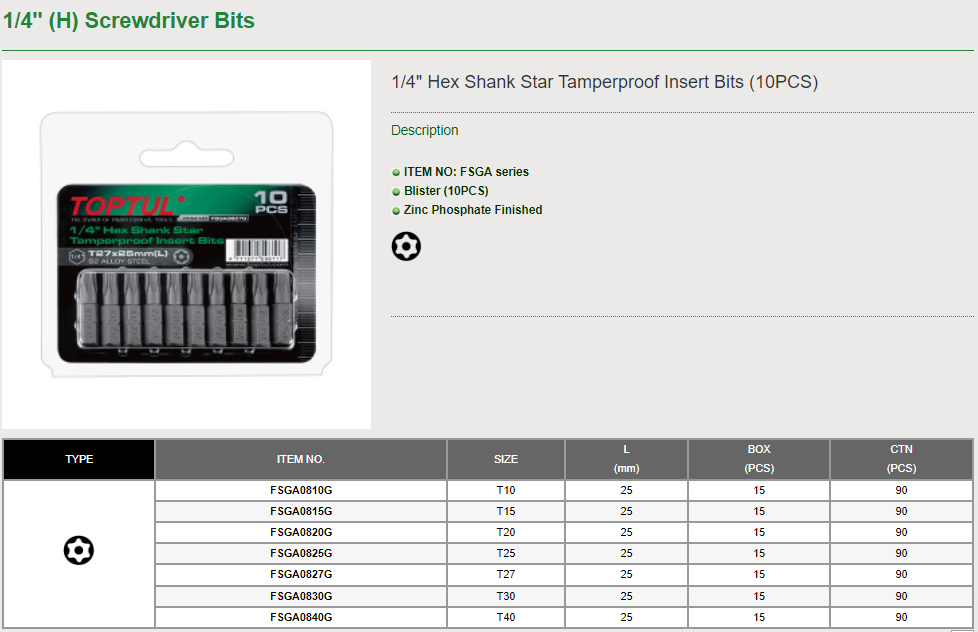Click the carton quantity 90 in FSGA0840G row
This screenshot has width=978, height=632.
click(x=901, y=617)
